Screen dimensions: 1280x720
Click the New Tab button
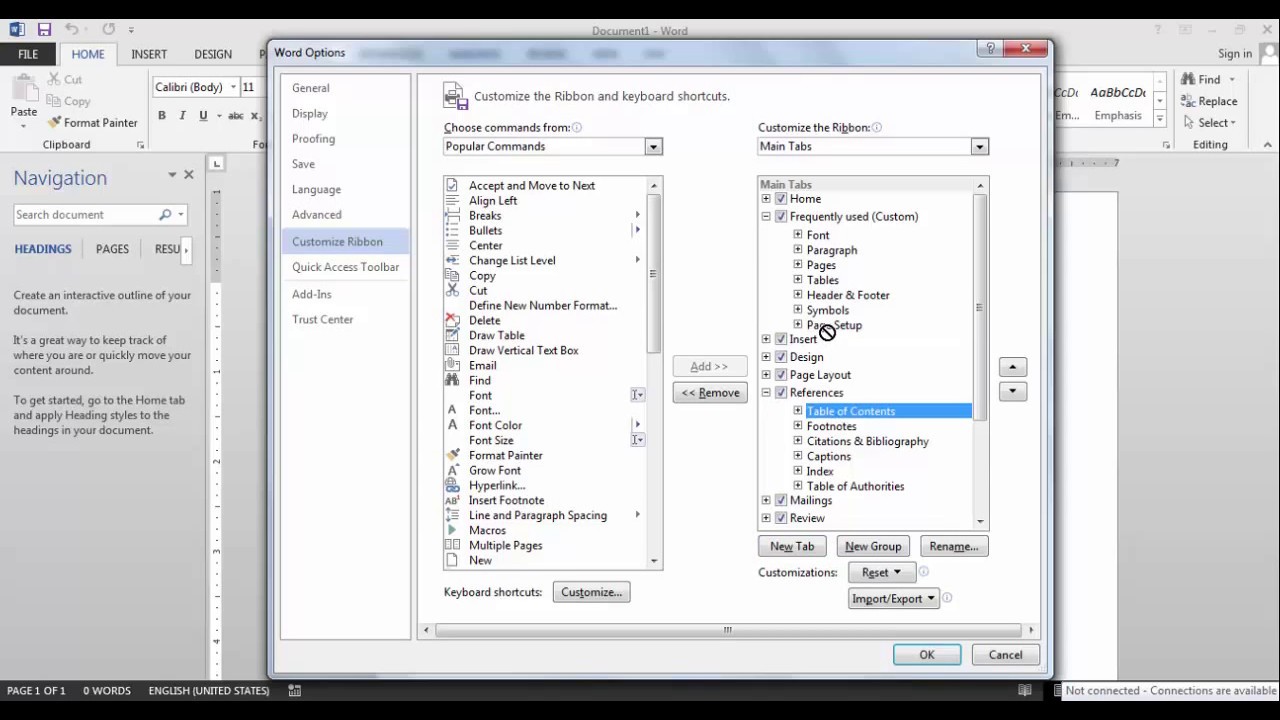click(792, 546)
